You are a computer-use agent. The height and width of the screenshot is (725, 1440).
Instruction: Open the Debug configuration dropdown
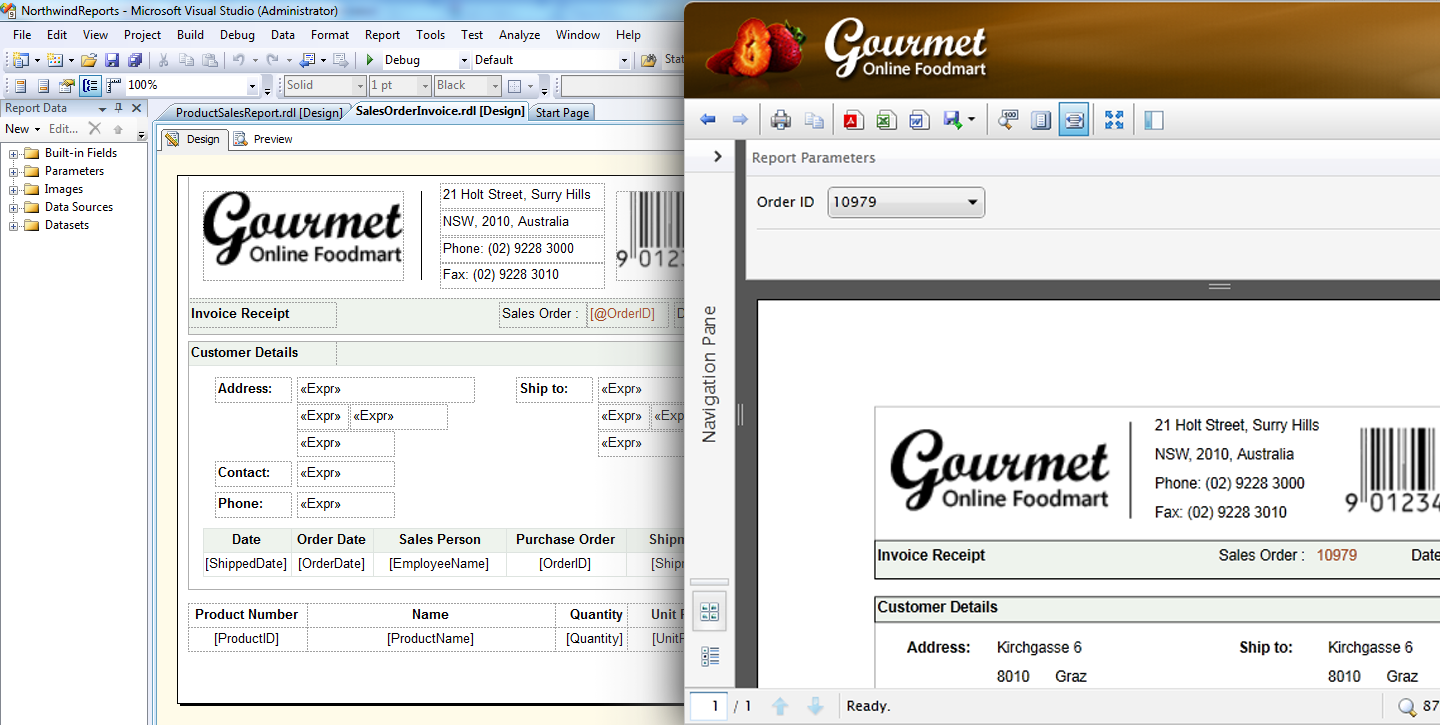(462, 60)
